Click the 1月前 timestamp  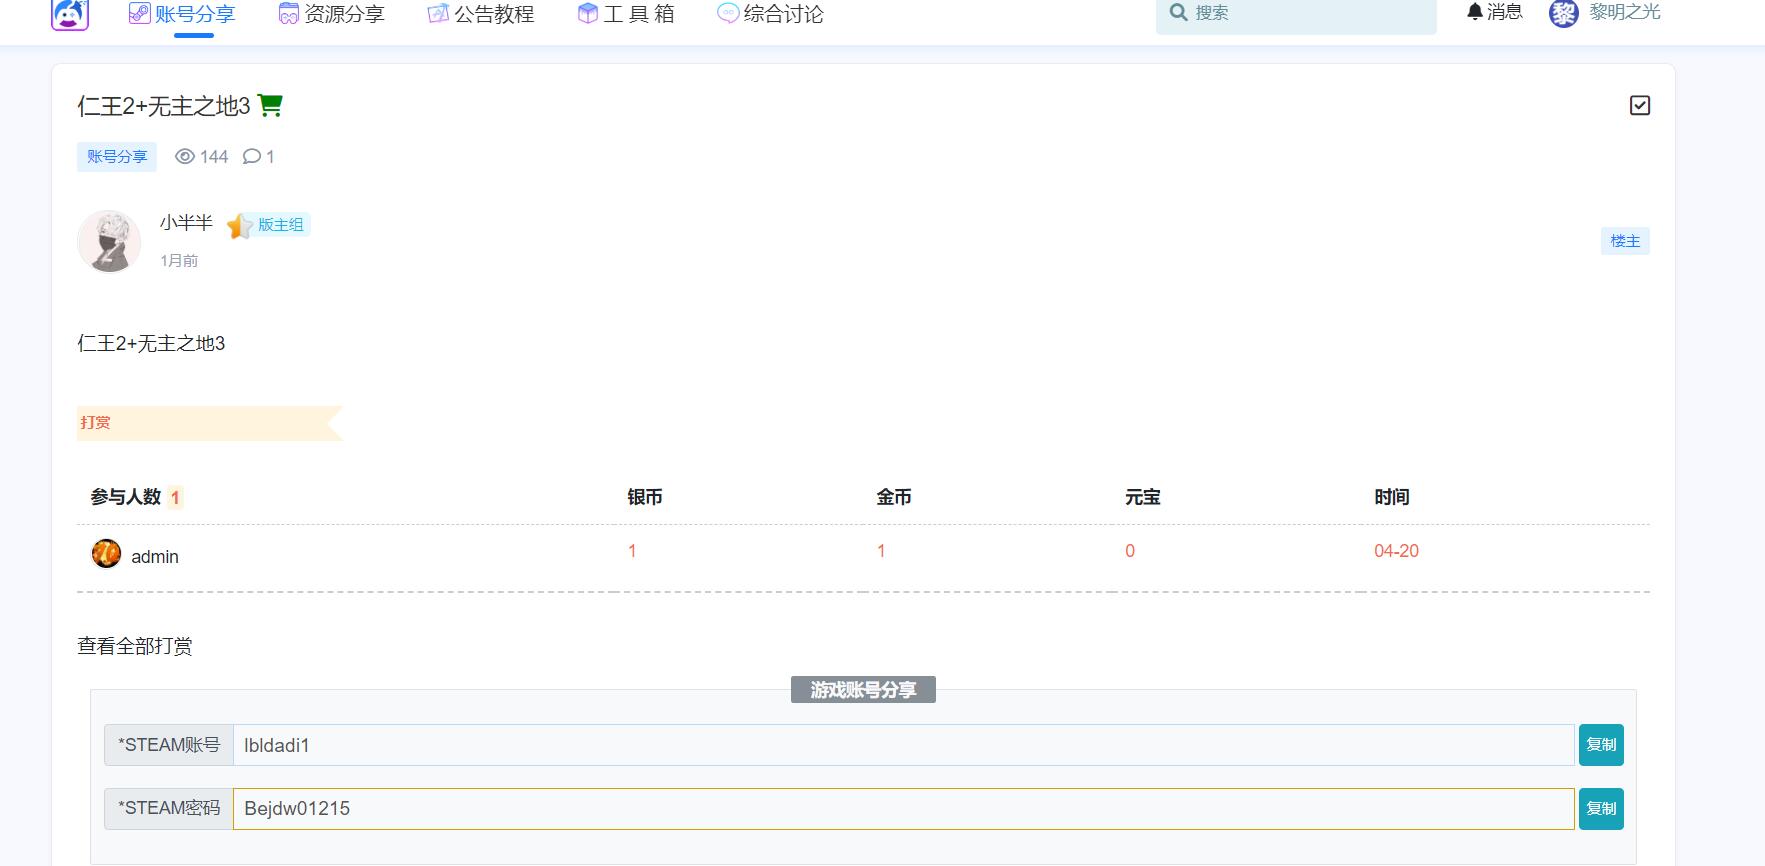pyautogui.click(x=179, y=261)
